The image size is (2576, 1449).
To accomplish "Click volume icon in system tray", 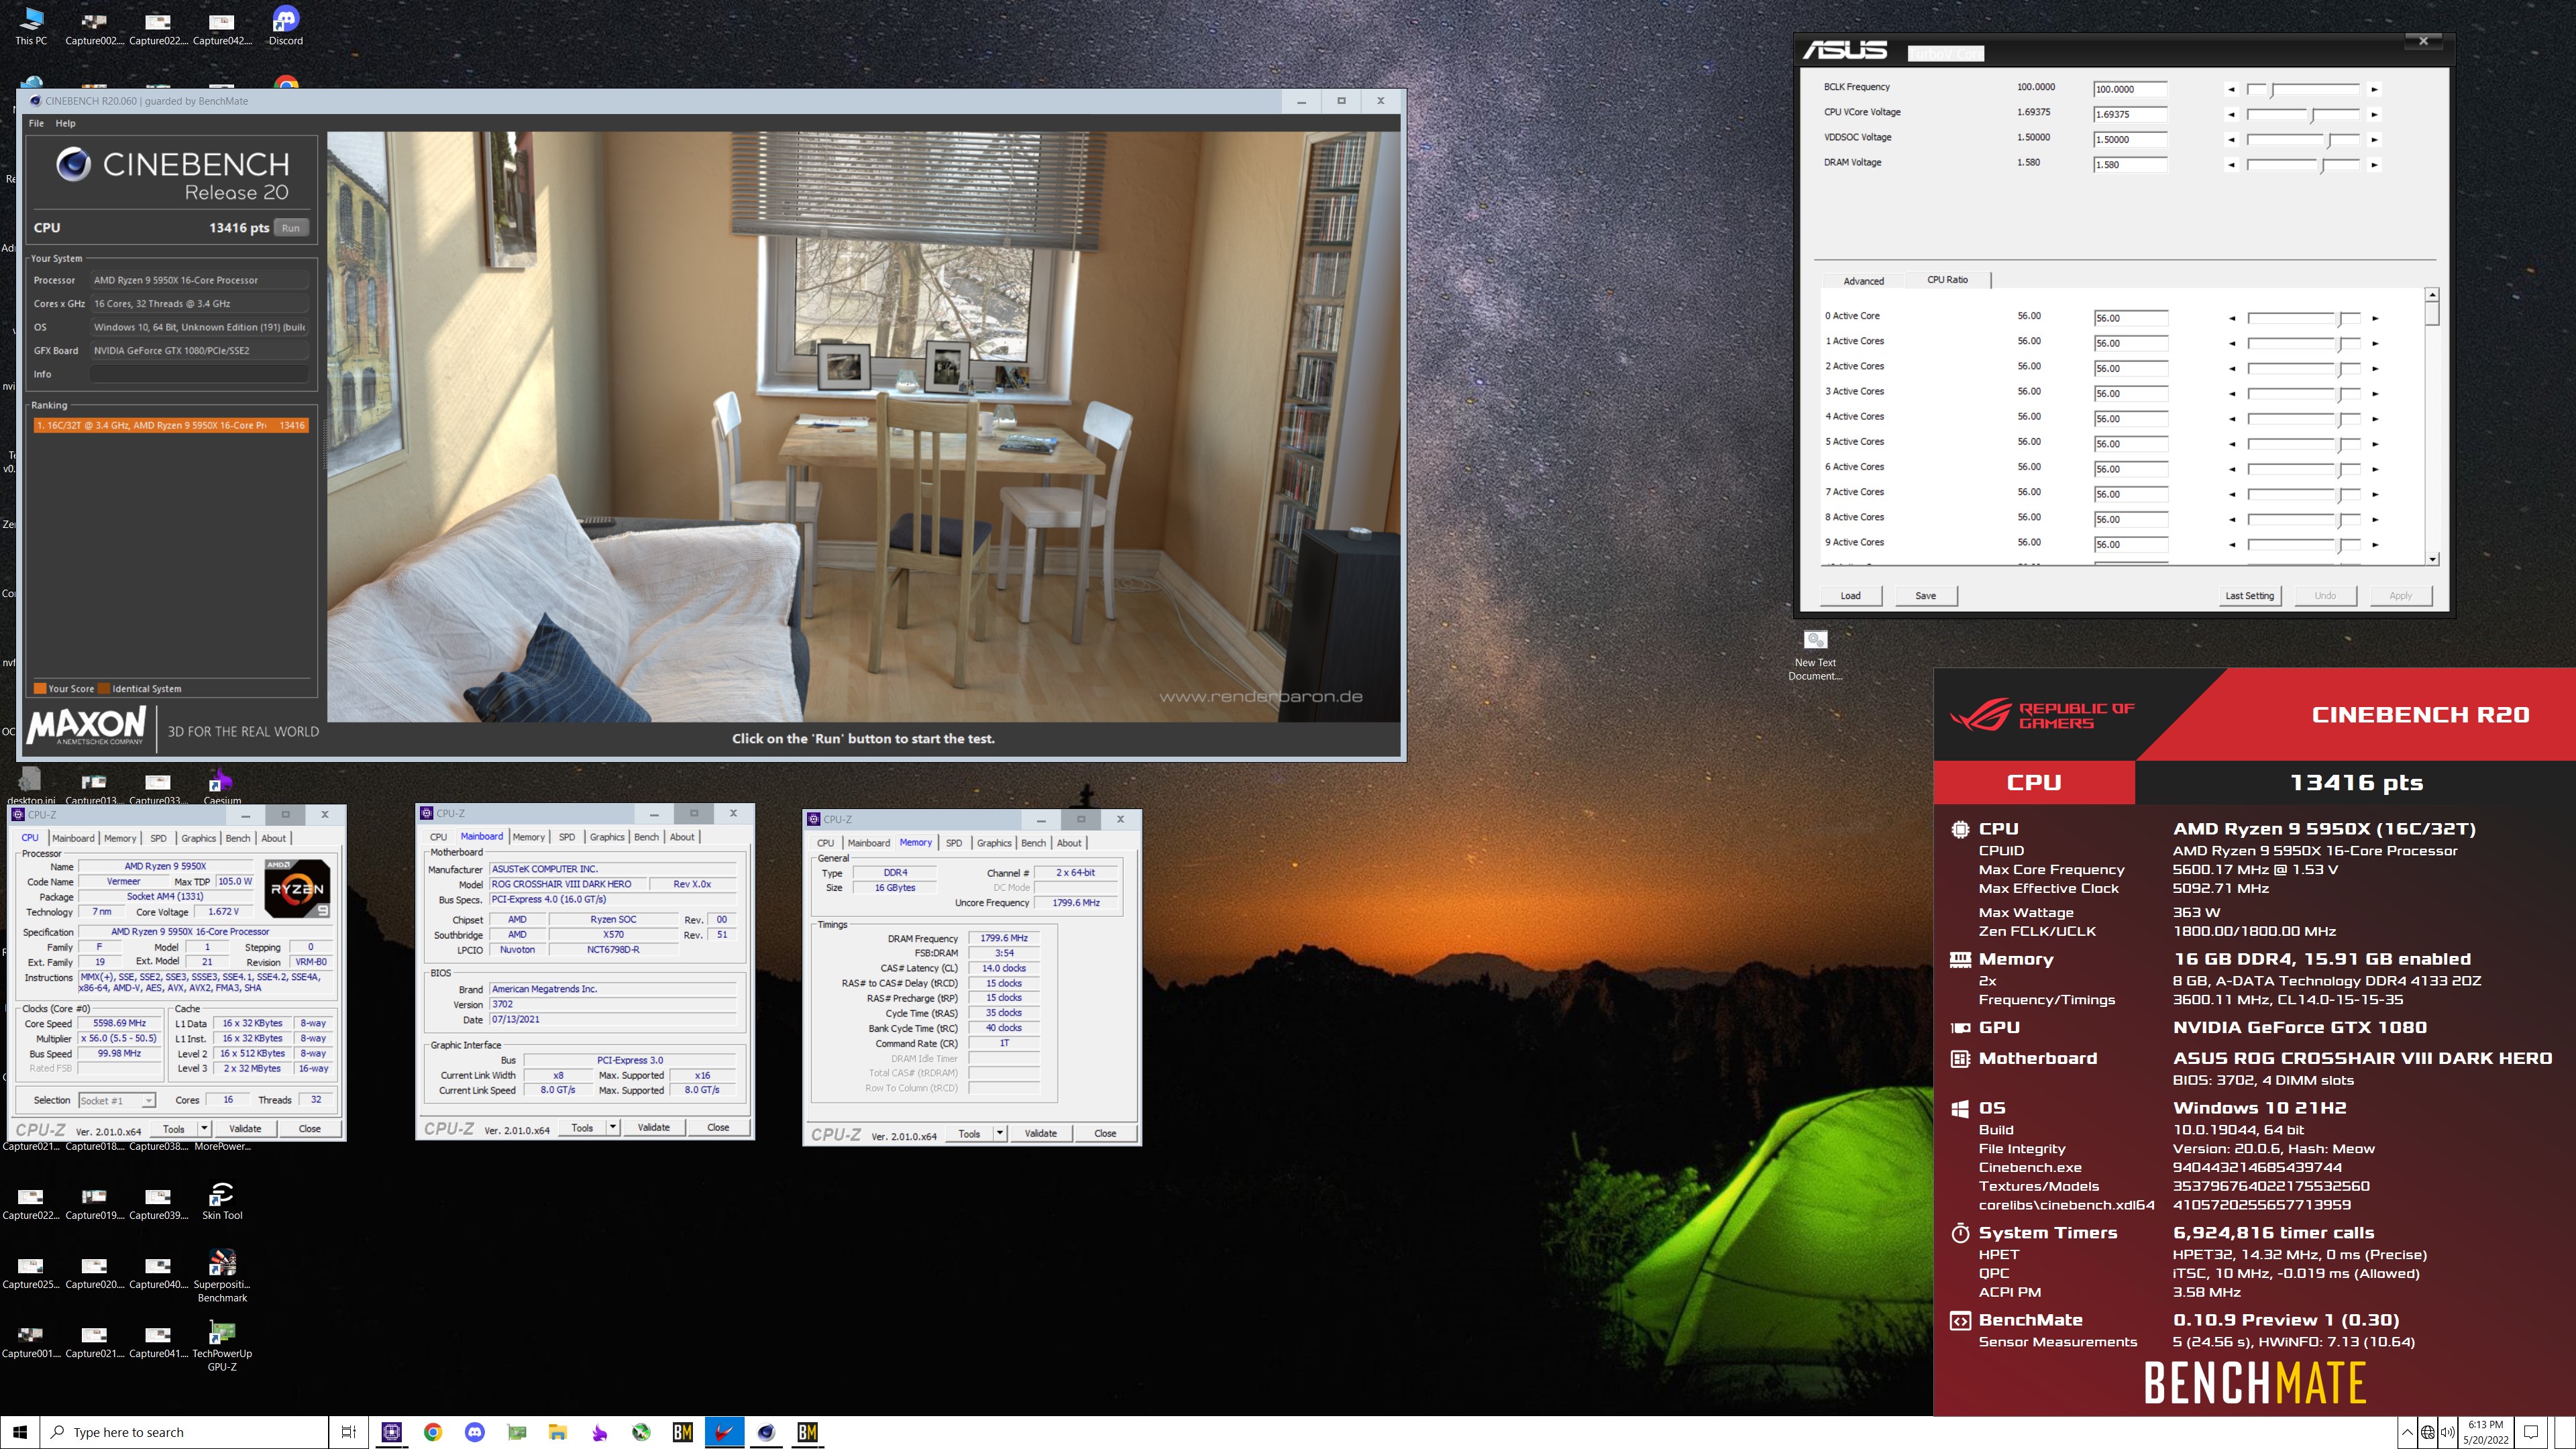I will (2447, 1432).
